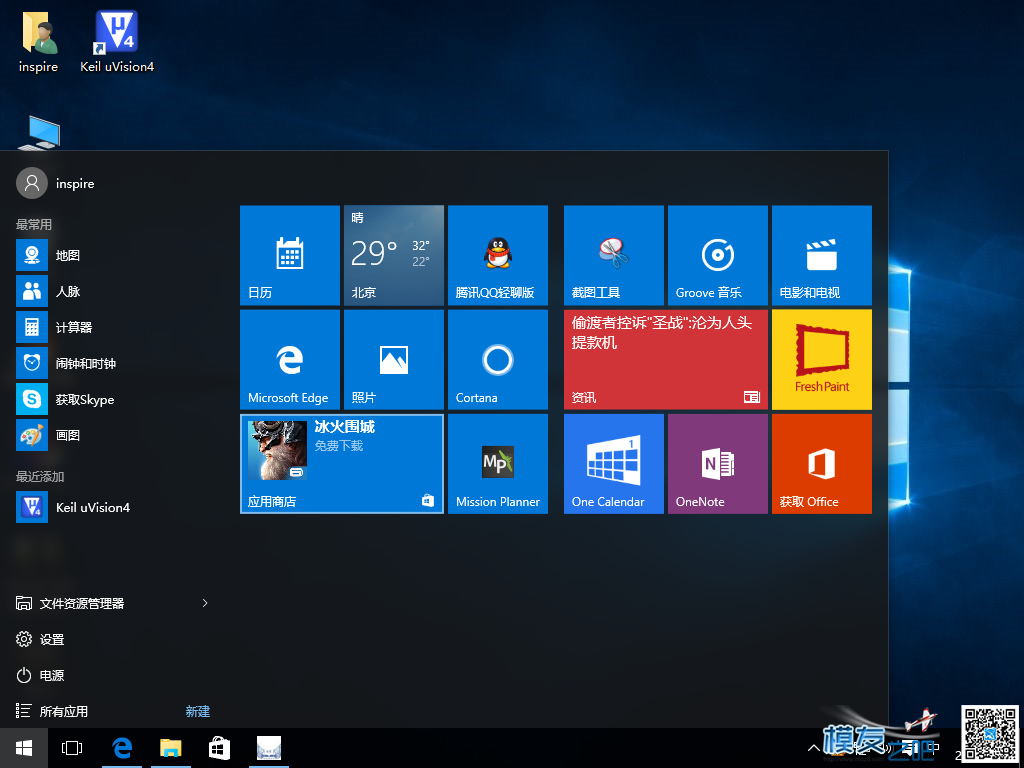
Task: Open 地图 from the most used list
Action: point(112,255)
